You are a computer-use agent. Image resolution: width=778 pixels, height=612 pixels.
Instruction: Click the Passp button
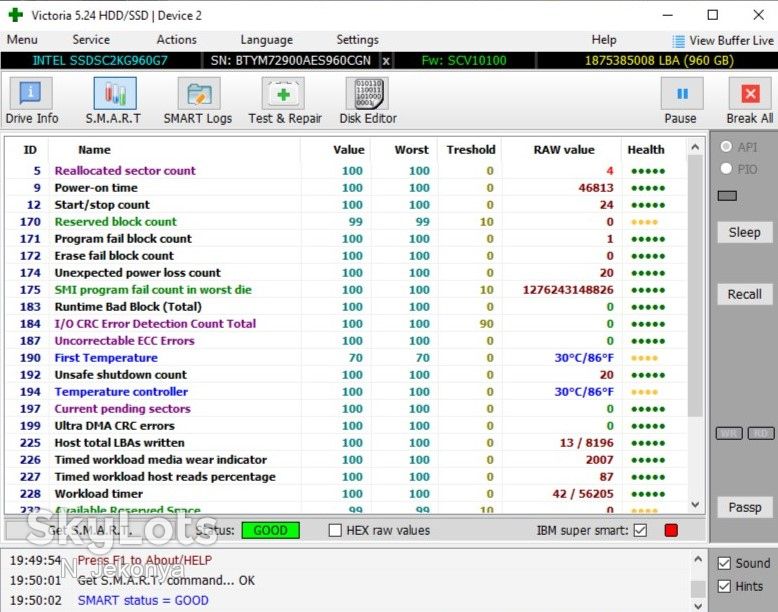point(744,507)
